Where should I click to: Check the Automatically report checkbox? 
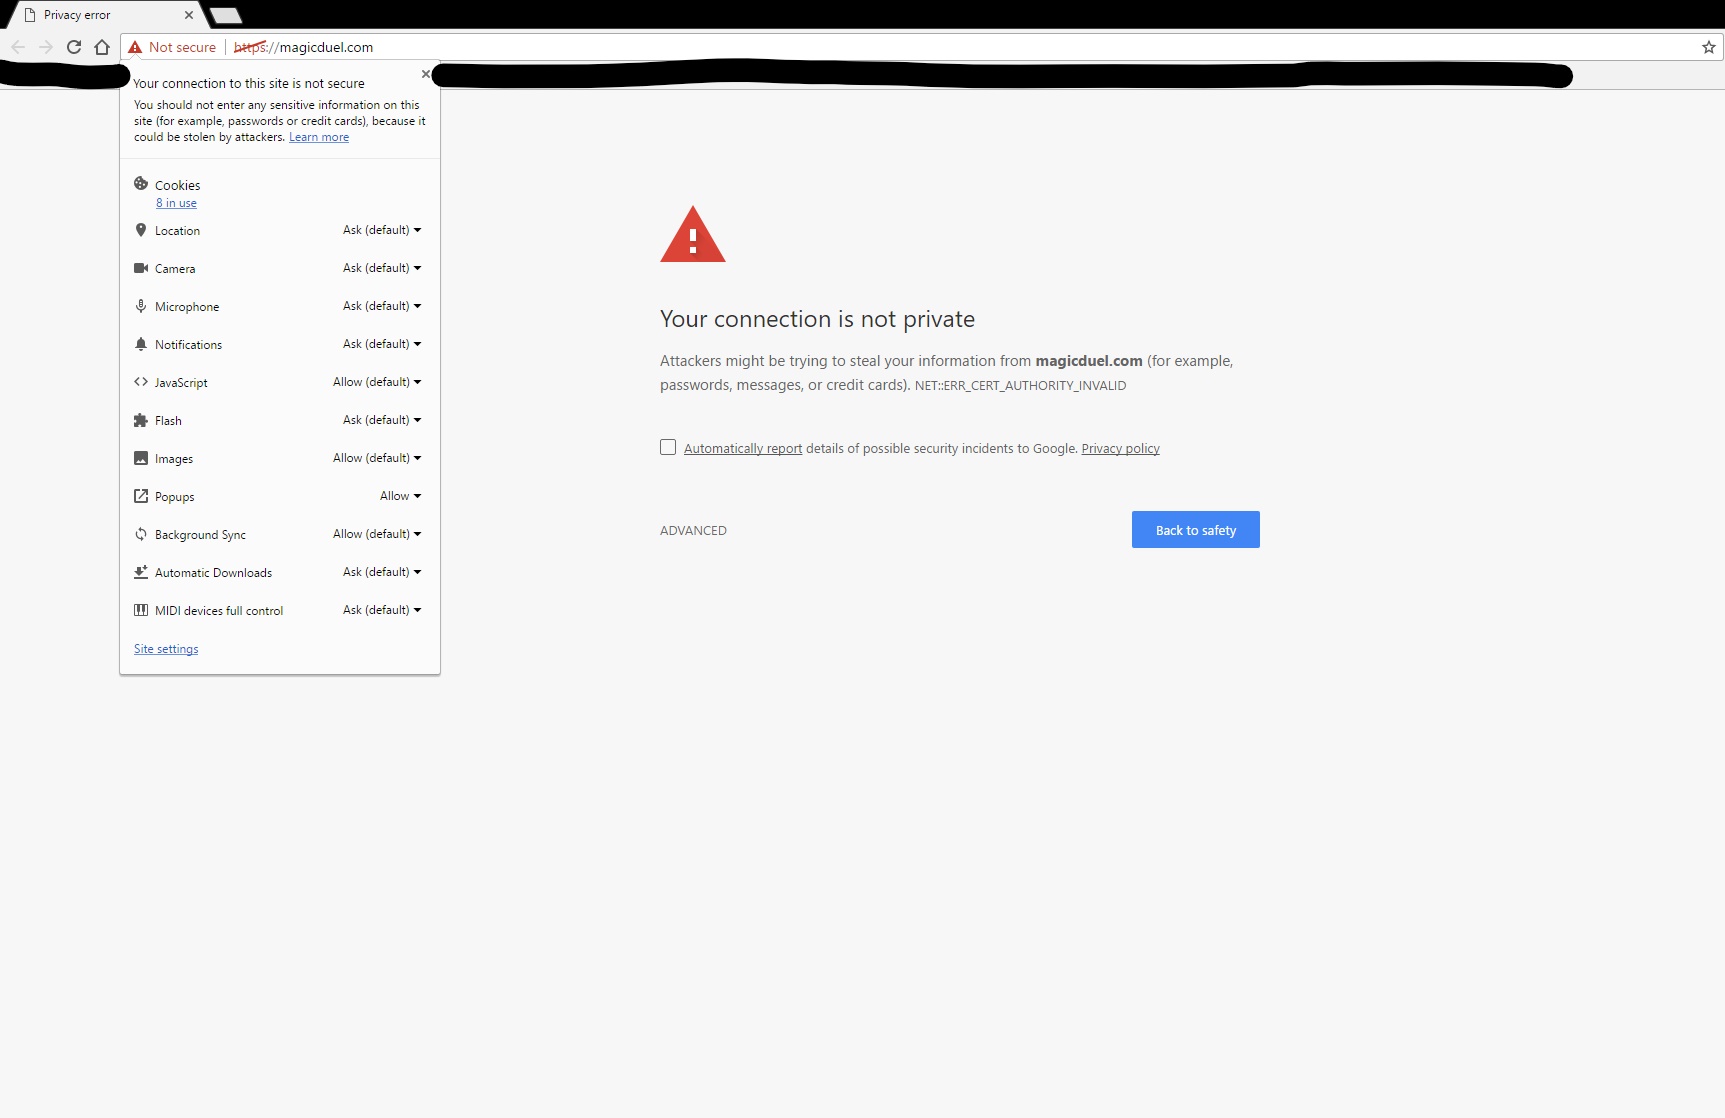[668, 447]
